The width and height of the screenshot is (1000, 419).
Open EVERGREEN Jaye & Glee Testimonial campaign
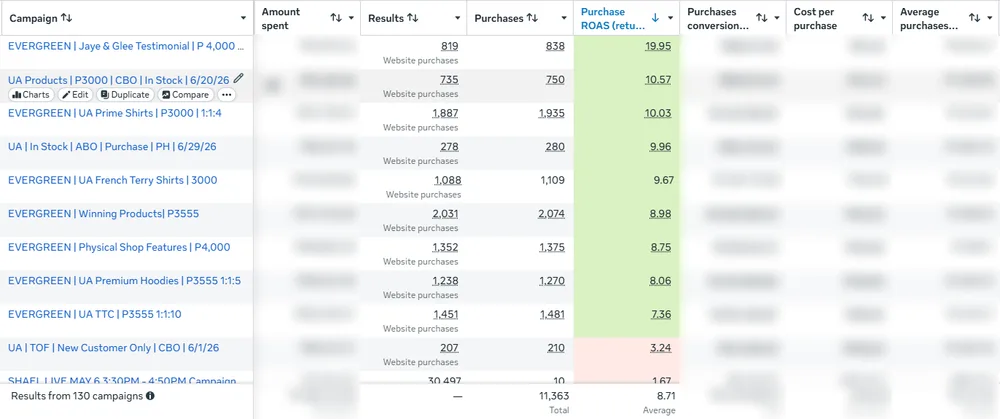[x=126, y=46]
